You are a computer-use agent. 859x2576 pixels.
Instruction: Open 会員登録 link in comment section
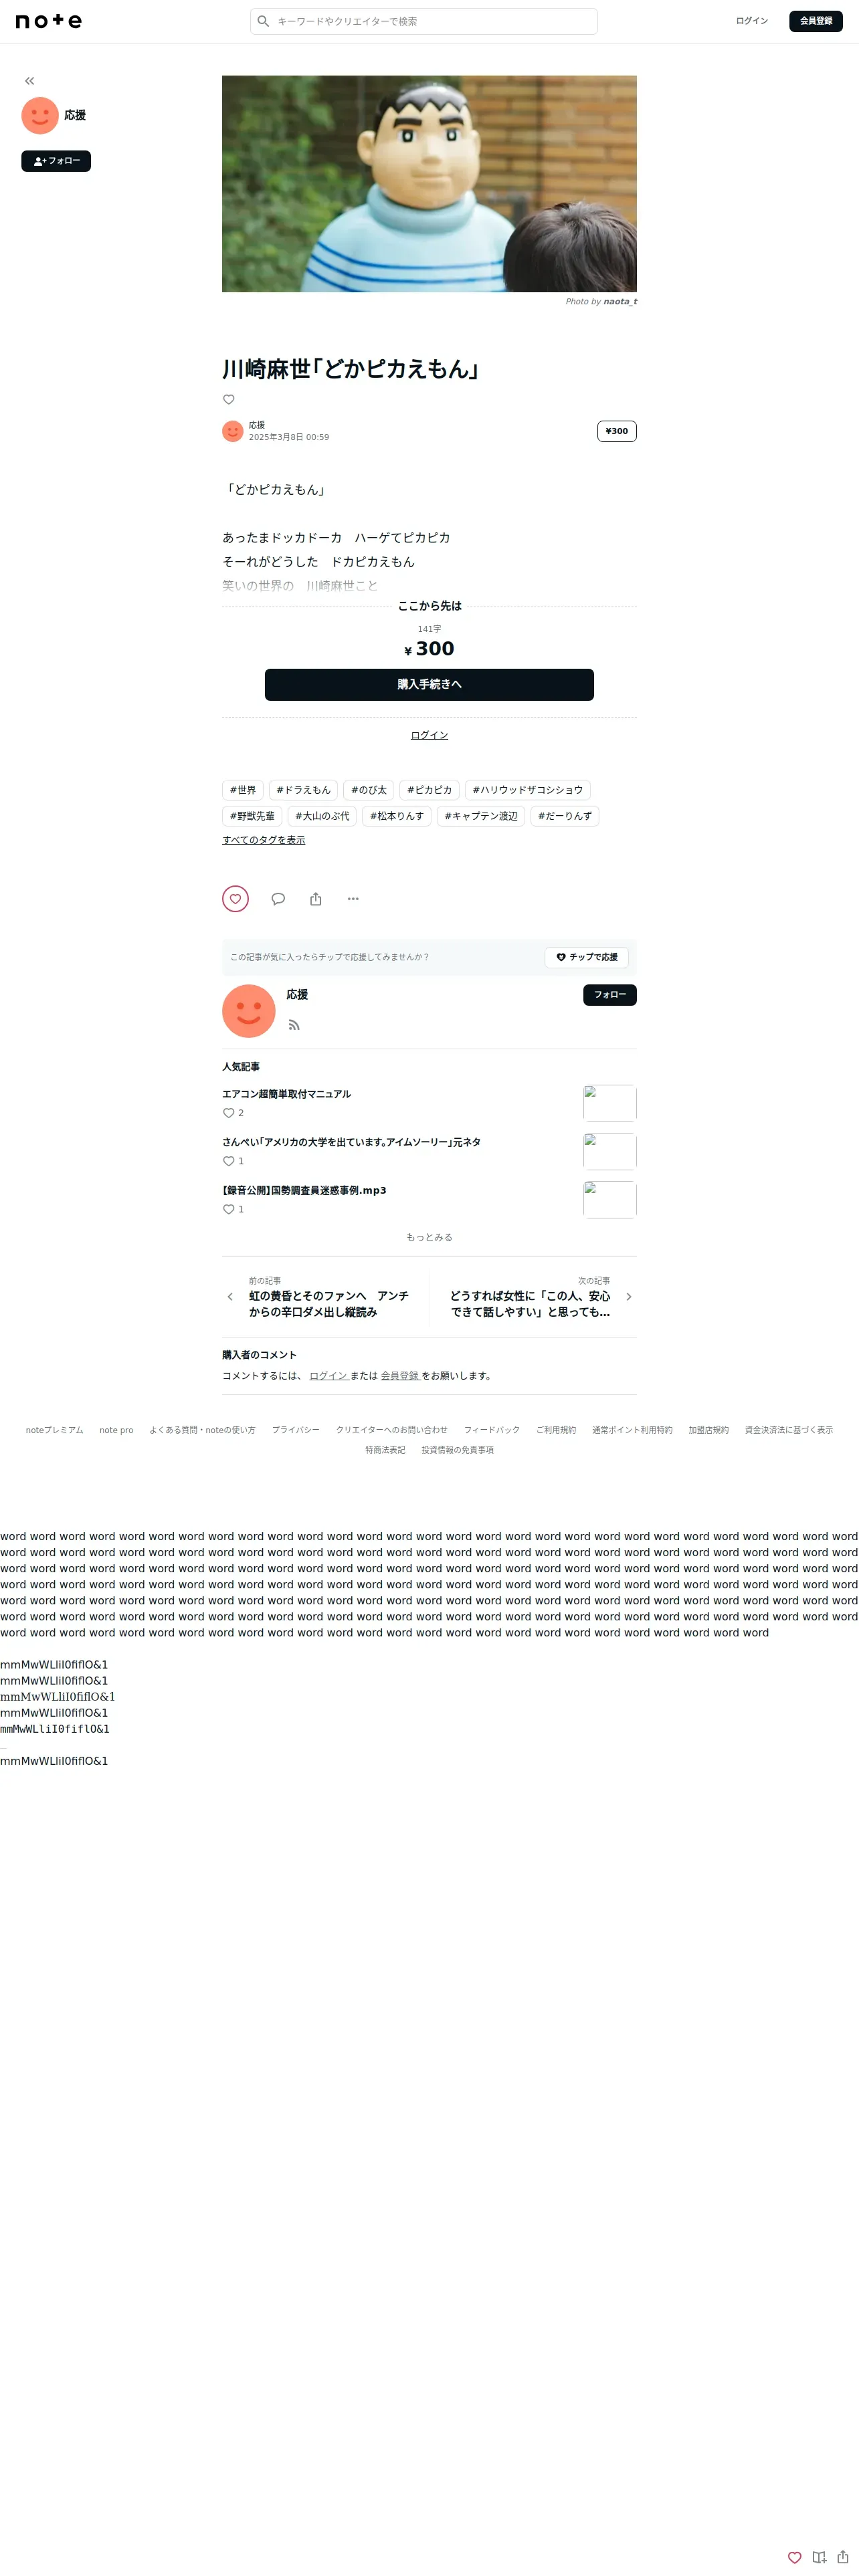coord(400,1376)
